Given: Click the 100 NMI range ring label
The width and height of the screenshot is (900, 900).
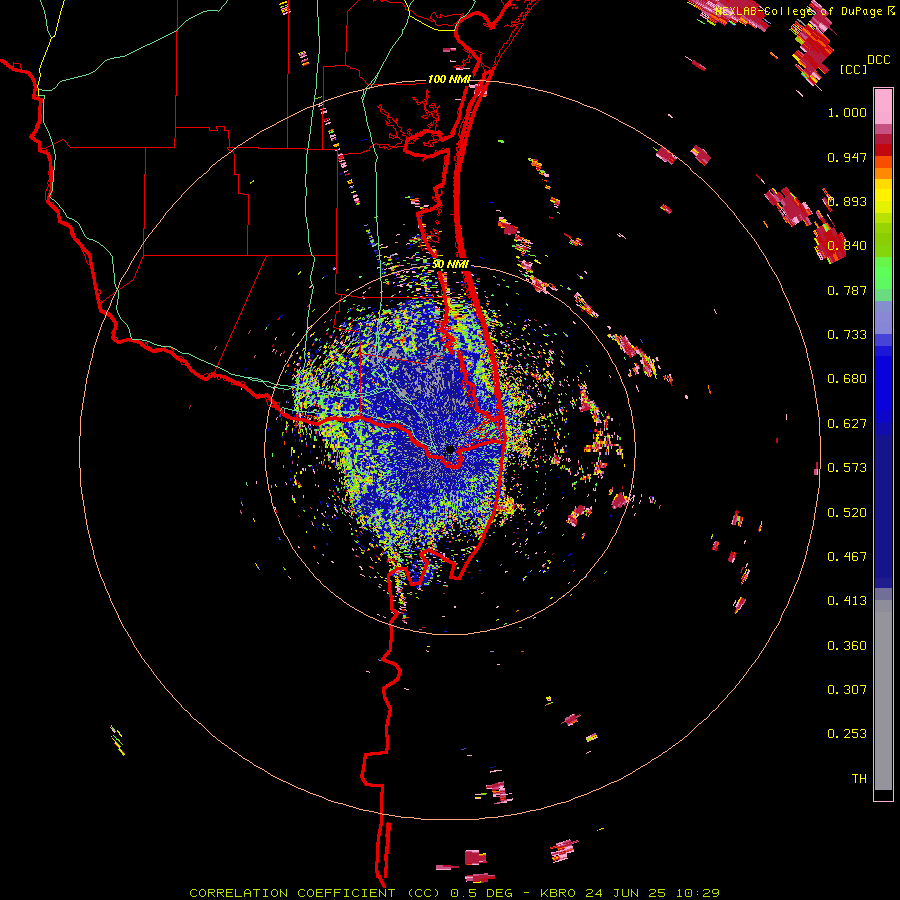Looking at the screenshot, I should (x=449, y=79).
